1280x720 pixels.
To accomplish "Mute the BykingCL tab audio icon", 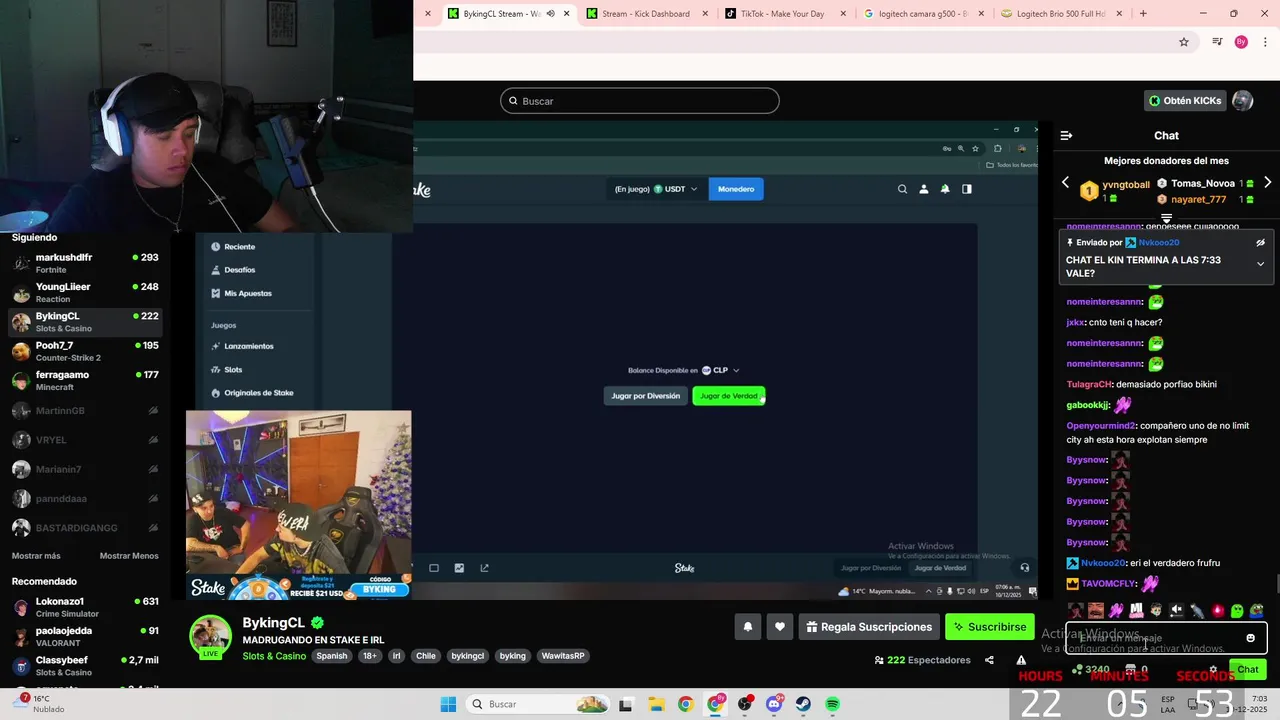I will pyautogui.click(x=550, y=14).
